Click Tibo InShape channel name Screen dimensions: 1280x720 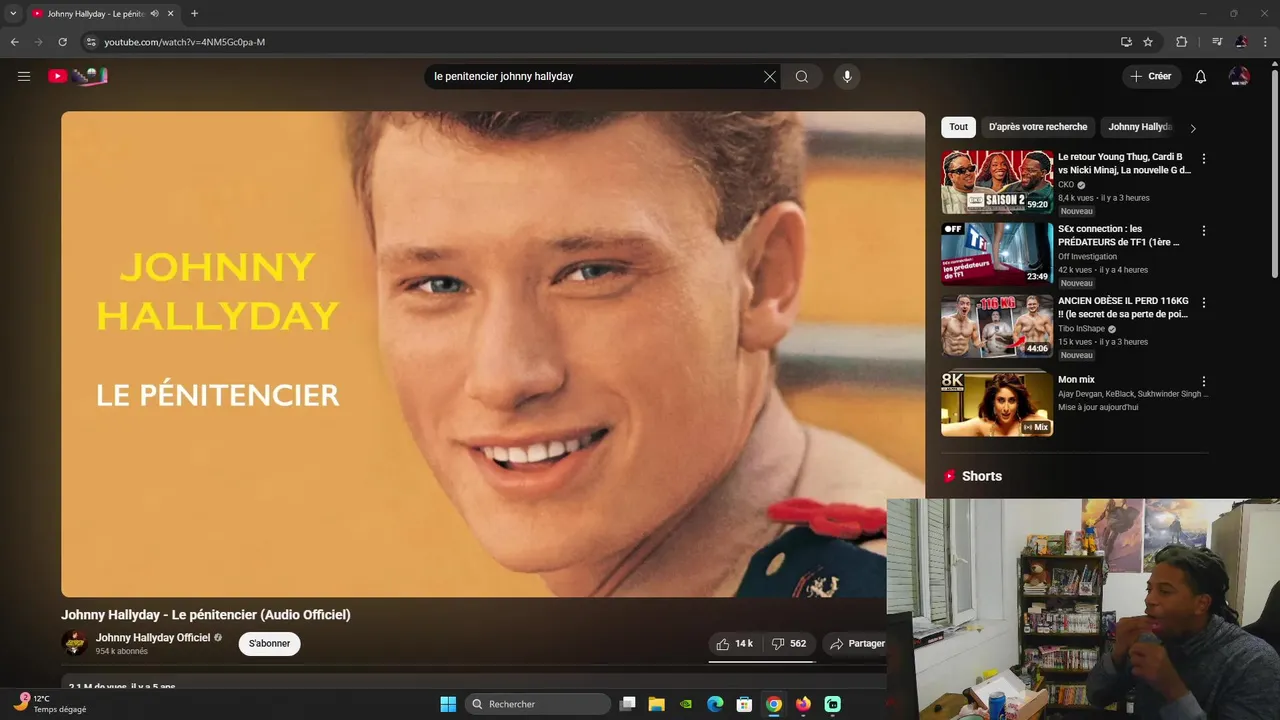click(1081, 329)
